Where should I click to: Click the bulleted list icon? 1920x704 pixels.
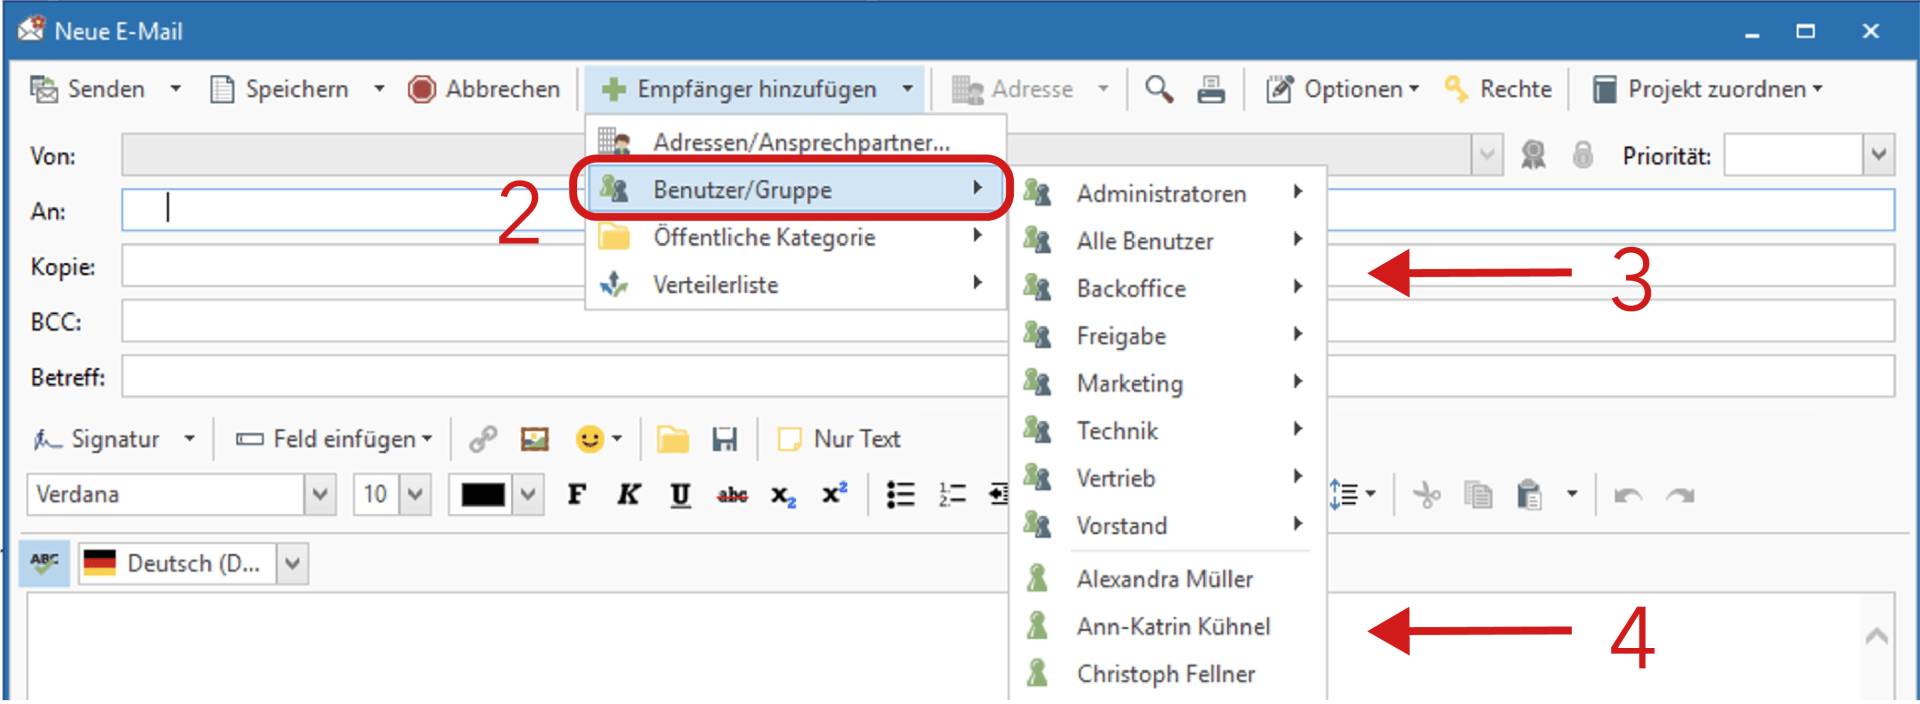coord(901,494)
